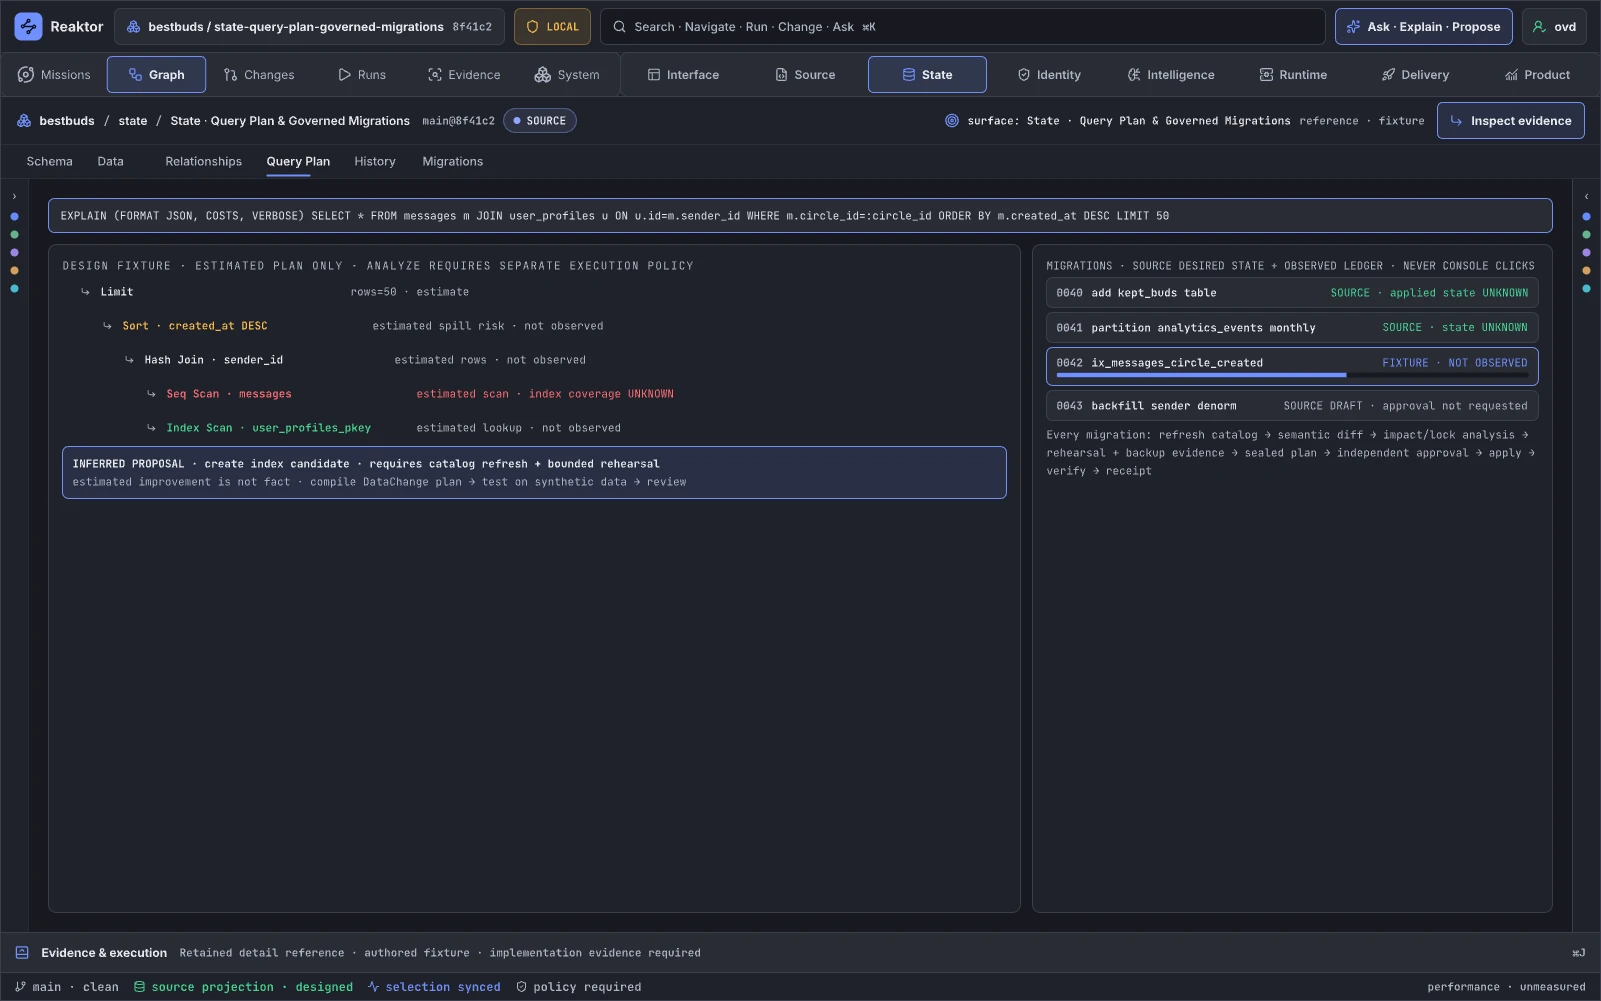This screenshot has width=1601, height=1001.
Task: Expand the left side rail chevron
Action: [x=14, y=197]
